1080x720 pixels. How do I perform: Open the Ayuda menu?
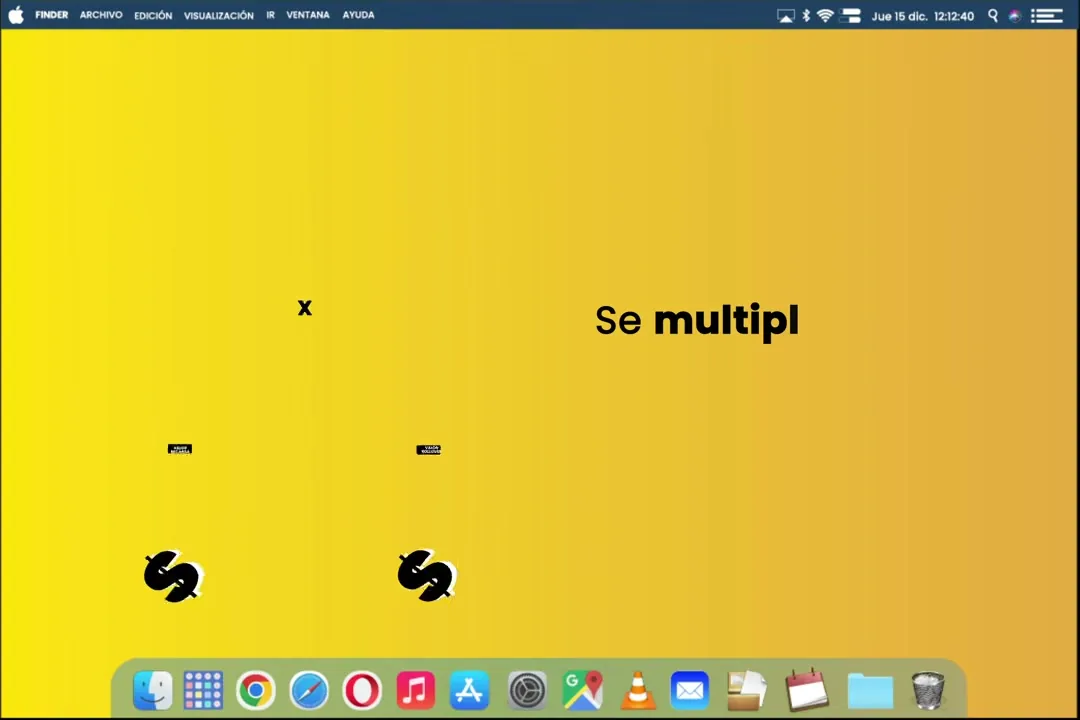pyautogui.click(x=358, y=14)
